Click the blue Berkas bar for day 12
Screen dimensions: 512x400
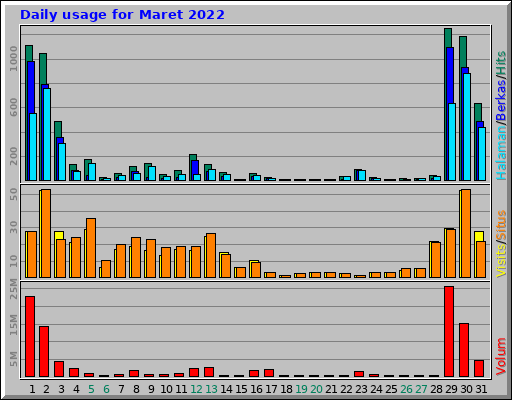coord(195,167)
